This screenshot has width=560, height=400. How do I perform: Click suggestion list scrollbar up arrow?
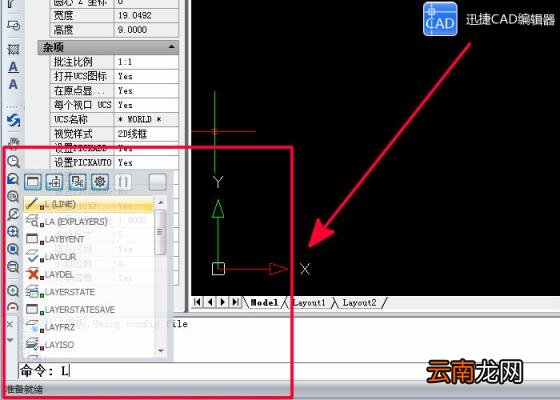(x=161, y=202)
